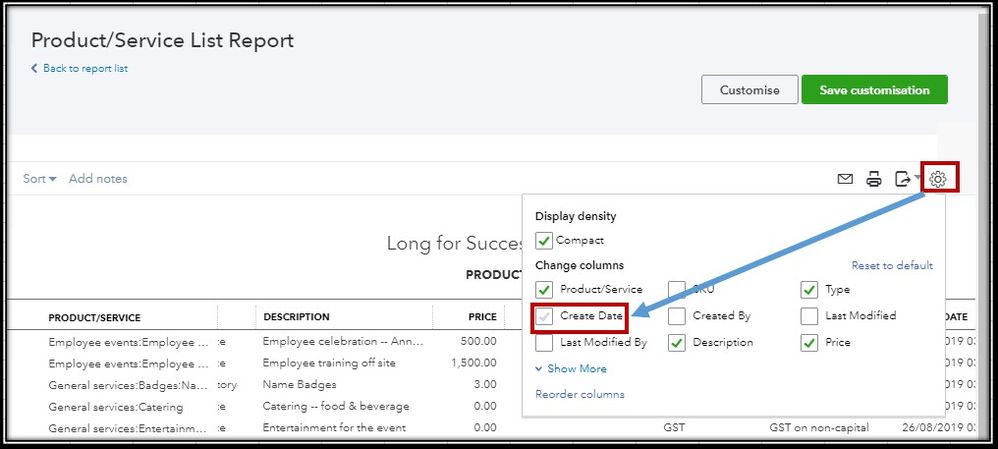Open the gear settings icon
The image size is (998, 449).
pos(938,179)
